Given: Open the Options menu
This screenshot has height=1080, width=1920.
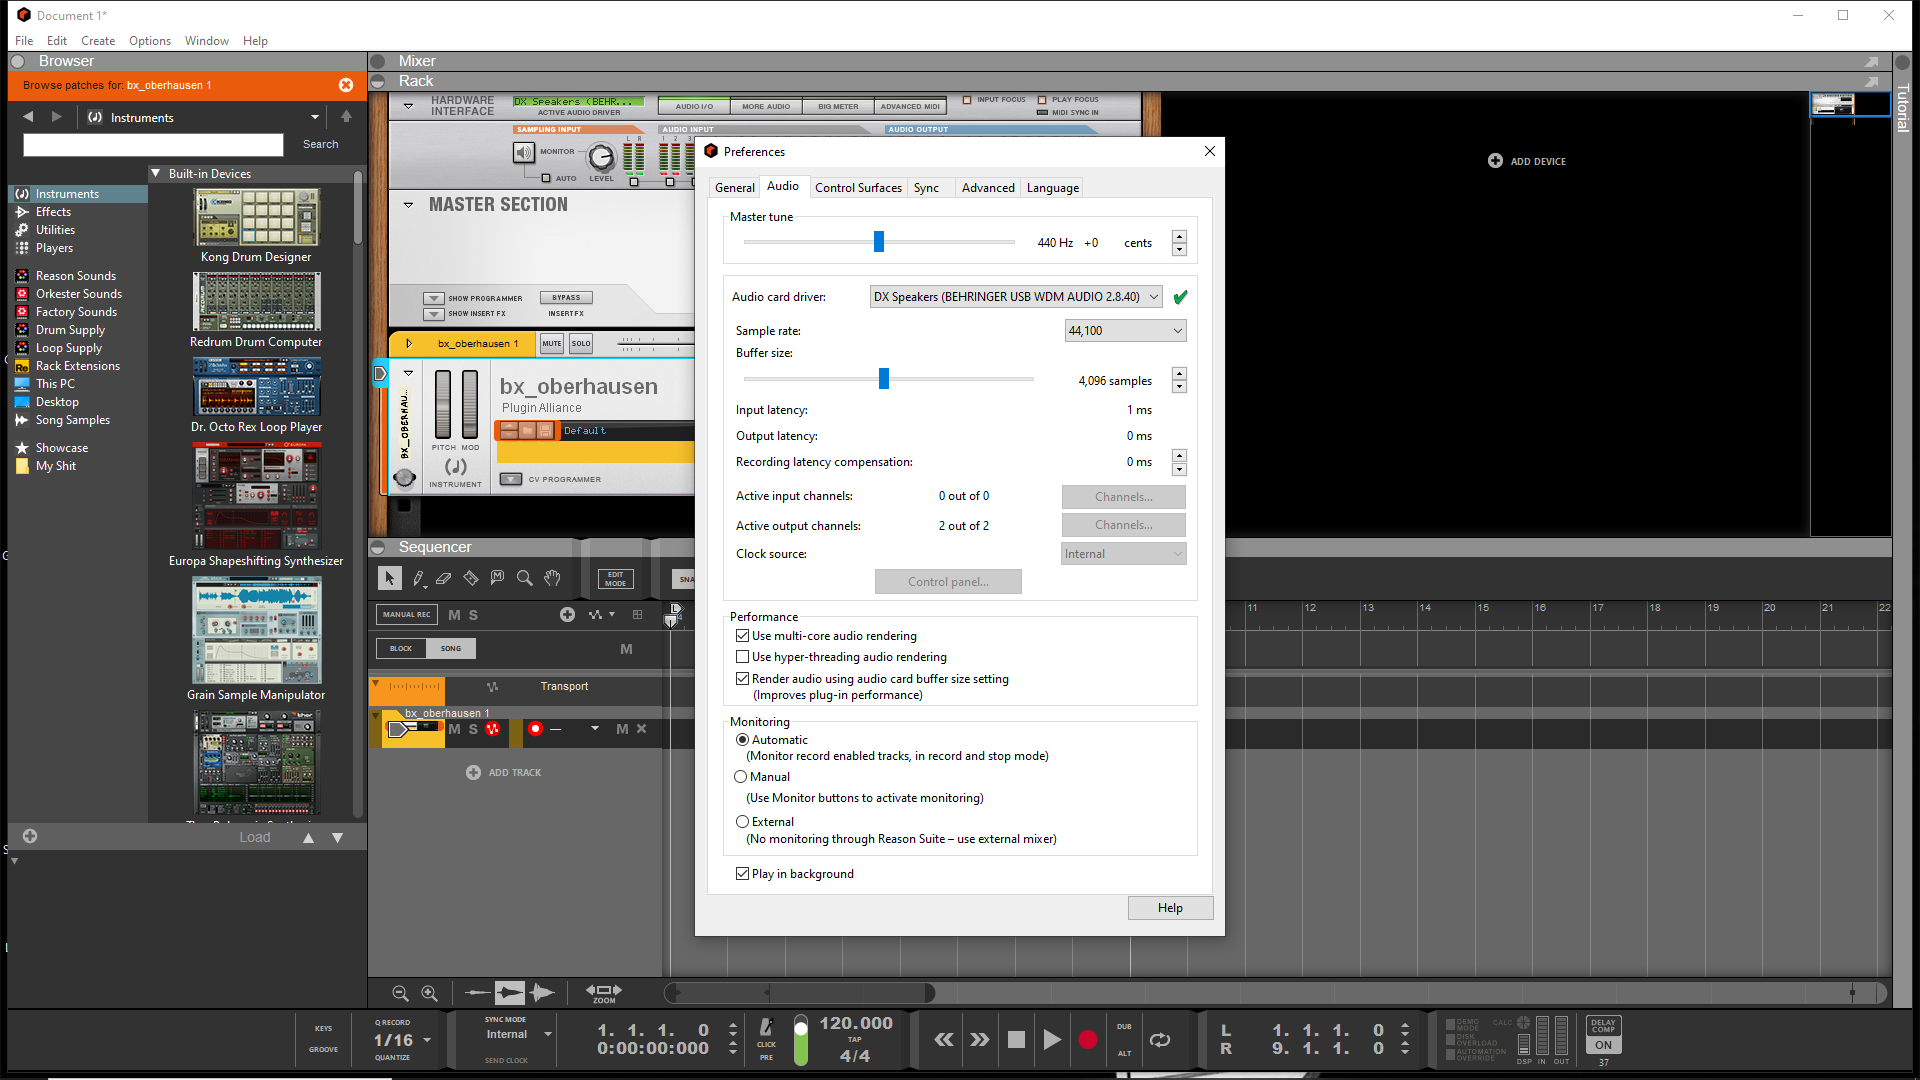Looking at the screenshot, I should pos(150,41).
